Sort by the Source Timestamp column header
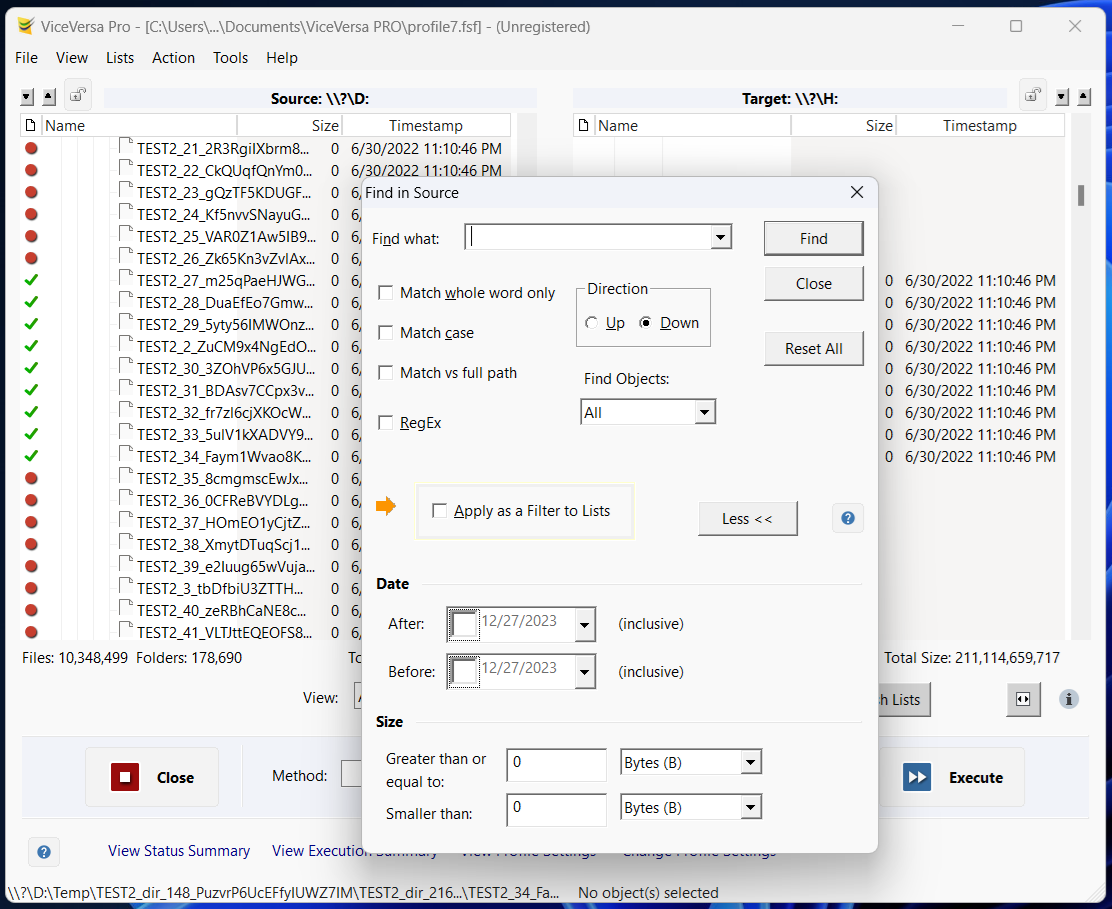 pos(426,126)
